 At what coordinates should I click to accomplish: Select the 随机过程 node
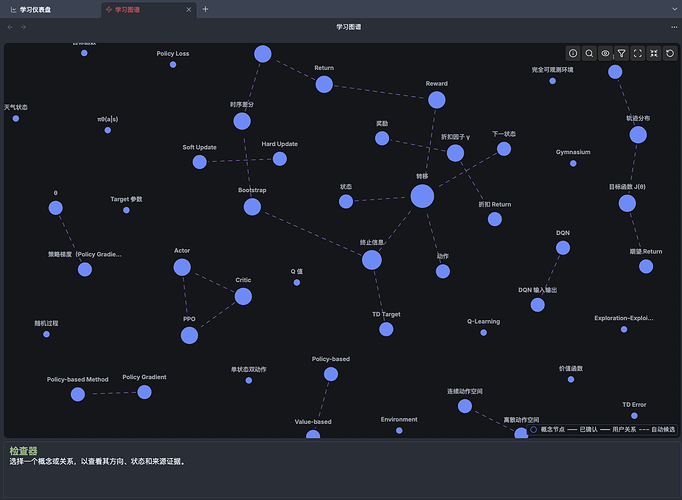47,334
